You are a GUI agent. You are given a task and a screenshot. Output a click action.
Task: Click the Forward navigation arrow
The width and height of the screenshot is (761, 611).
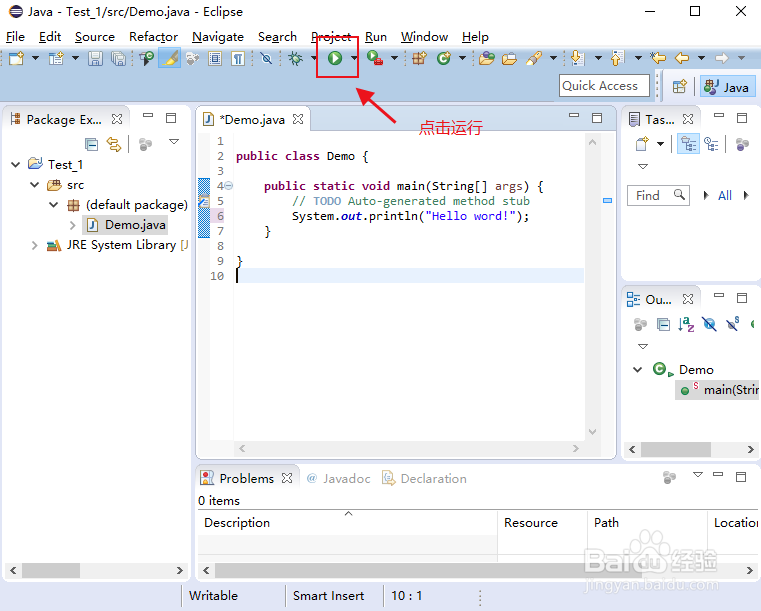click(722, 58)
